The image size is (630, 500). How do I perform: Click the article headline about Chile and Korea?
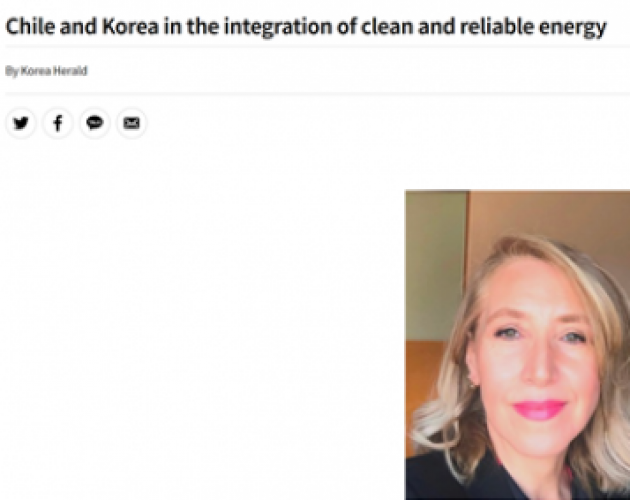tap(306, 27)
